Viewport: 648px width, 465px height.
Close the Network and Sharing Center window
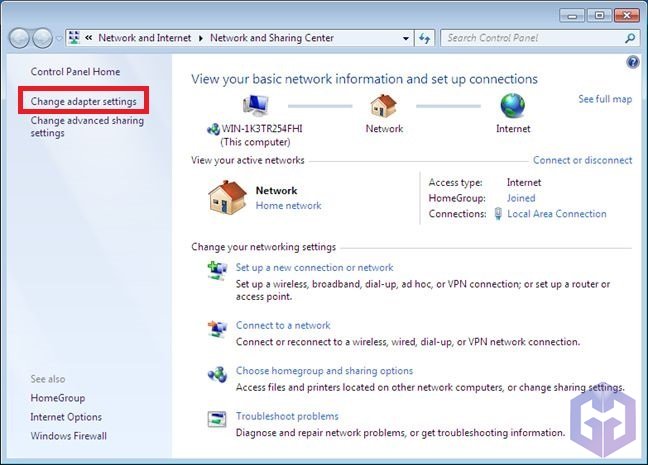pyautogui.click(x=627, y=16)
